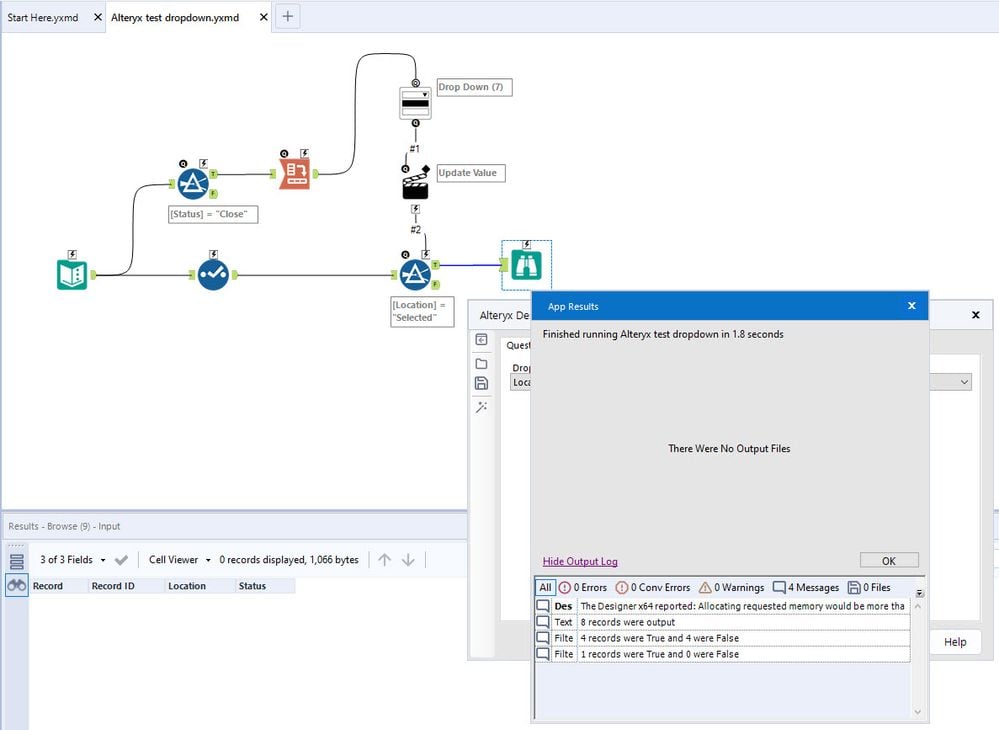Viewport: 999px width, 730px height.
Task: Click the down arrow in the Results toolbar
Action: [x=408, y=560]
